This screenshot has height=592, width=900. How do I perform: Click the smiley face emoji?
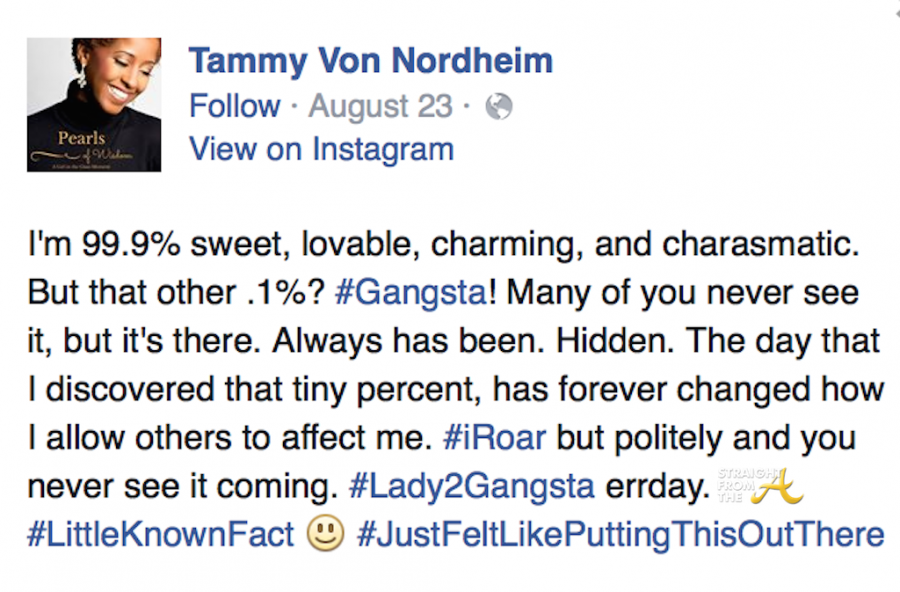pos(325,533)
